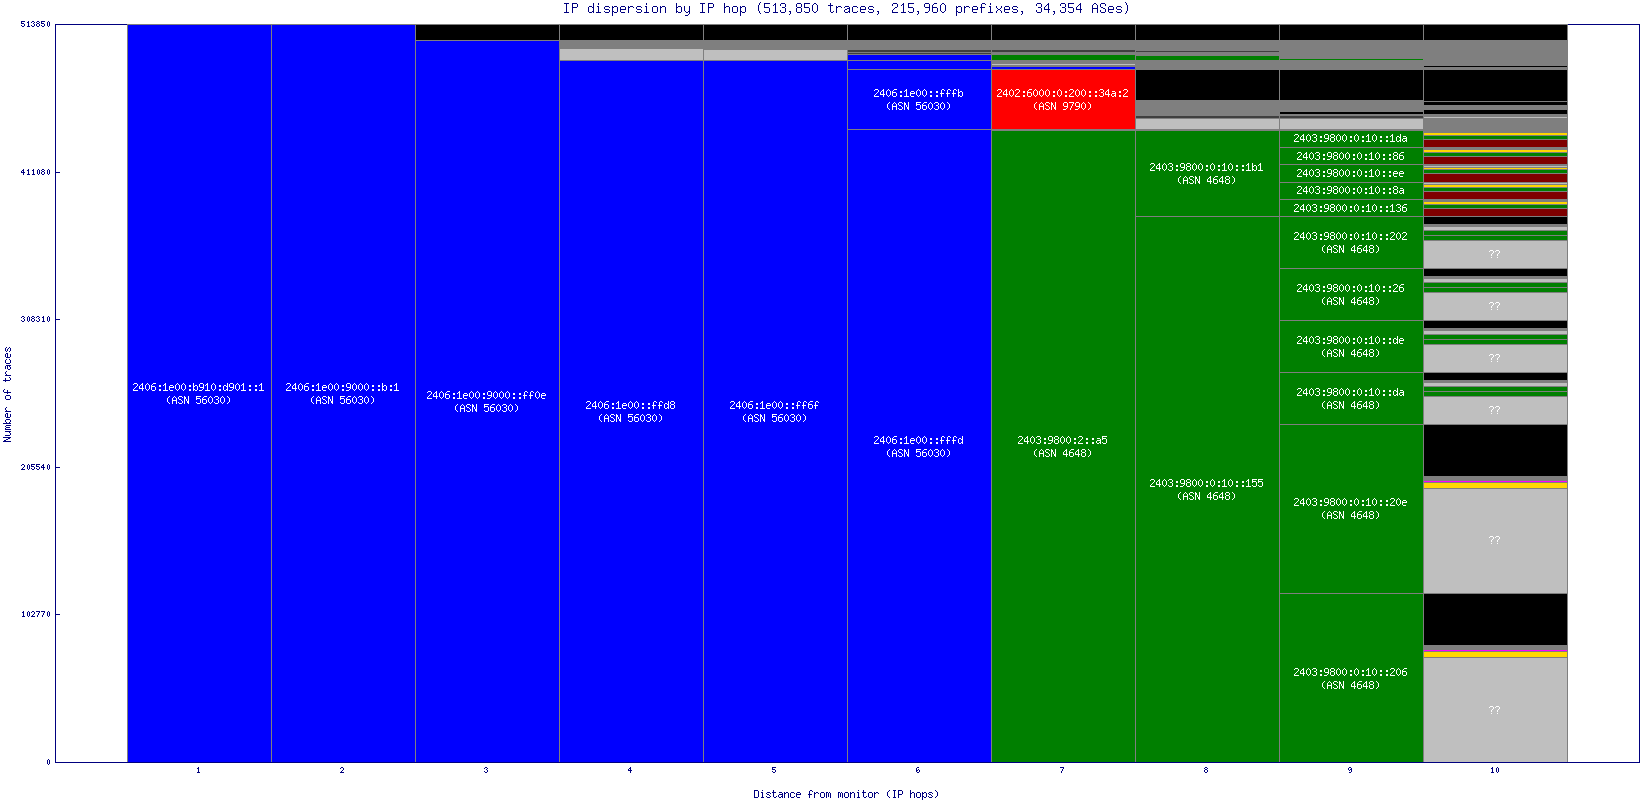Screen dimensions: 1640x800
Task: Click the 2406:1e00::ff6f block at hop 5
Action: pyautogui.click(x=775, y=411)
